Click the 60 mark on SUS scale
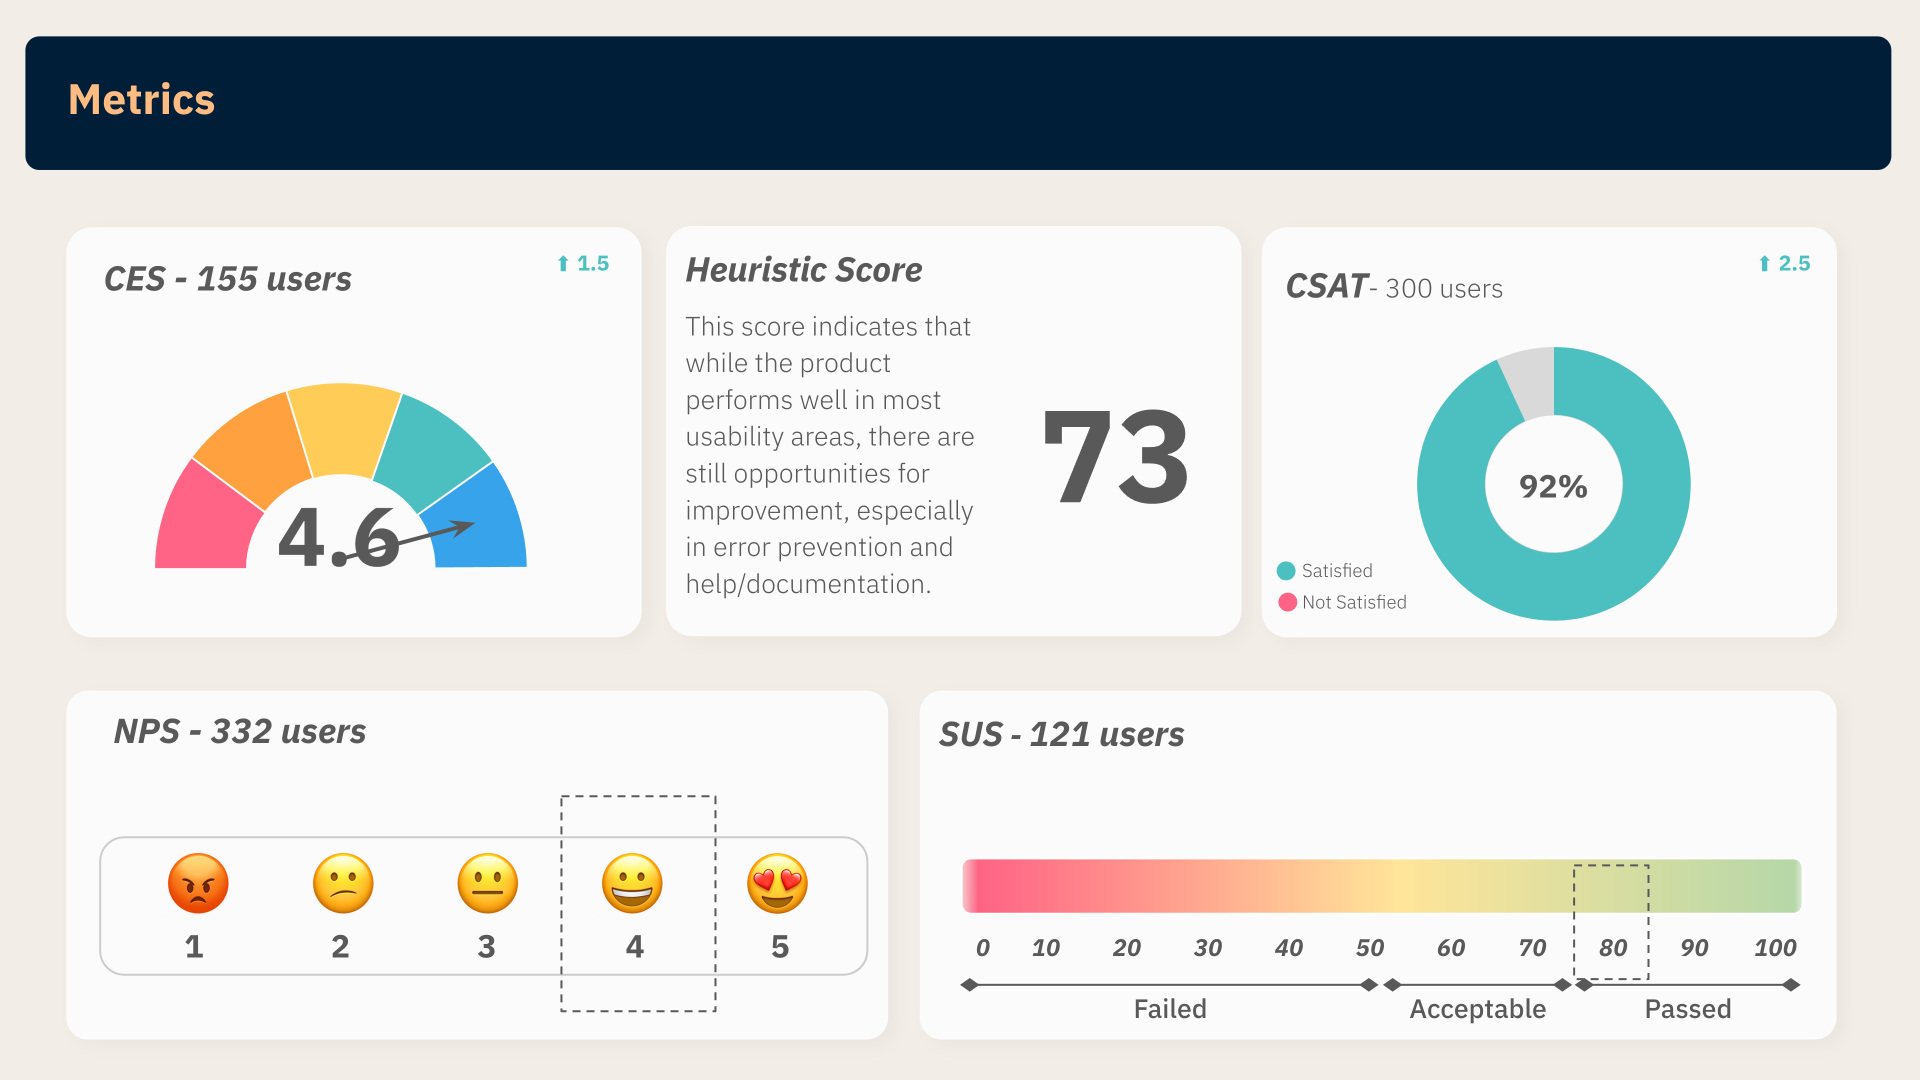The image size is (1920, 1080). 1451,948
